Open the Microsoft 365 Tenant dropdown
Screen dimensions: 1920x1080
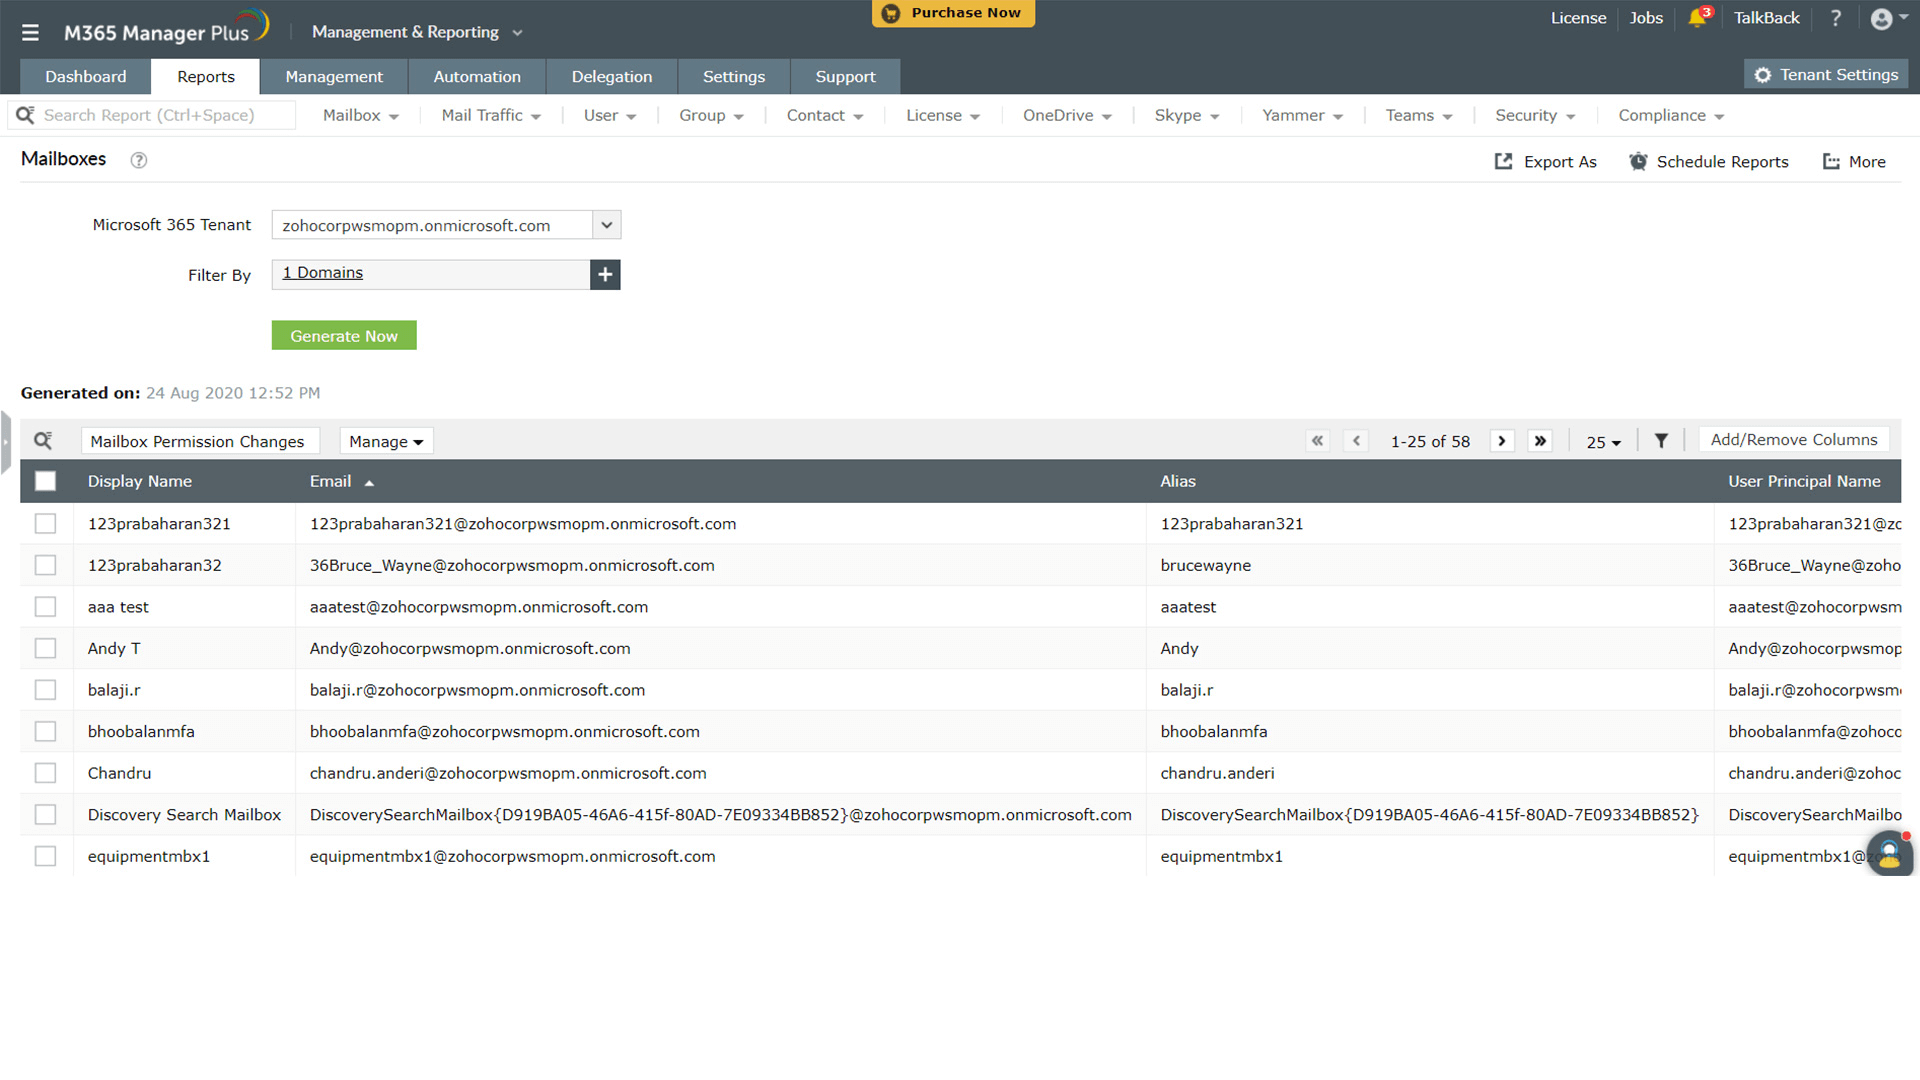(606, 224)
